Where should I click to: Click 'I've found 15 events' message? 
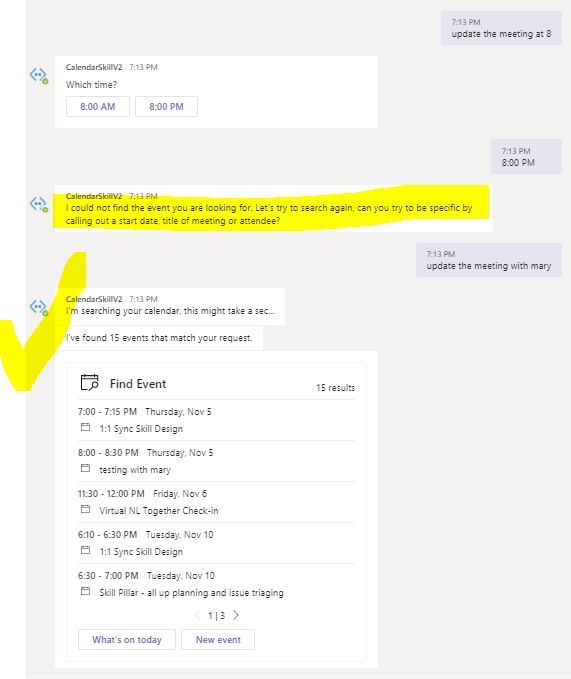pyautogui.click(x=159, y=338)
